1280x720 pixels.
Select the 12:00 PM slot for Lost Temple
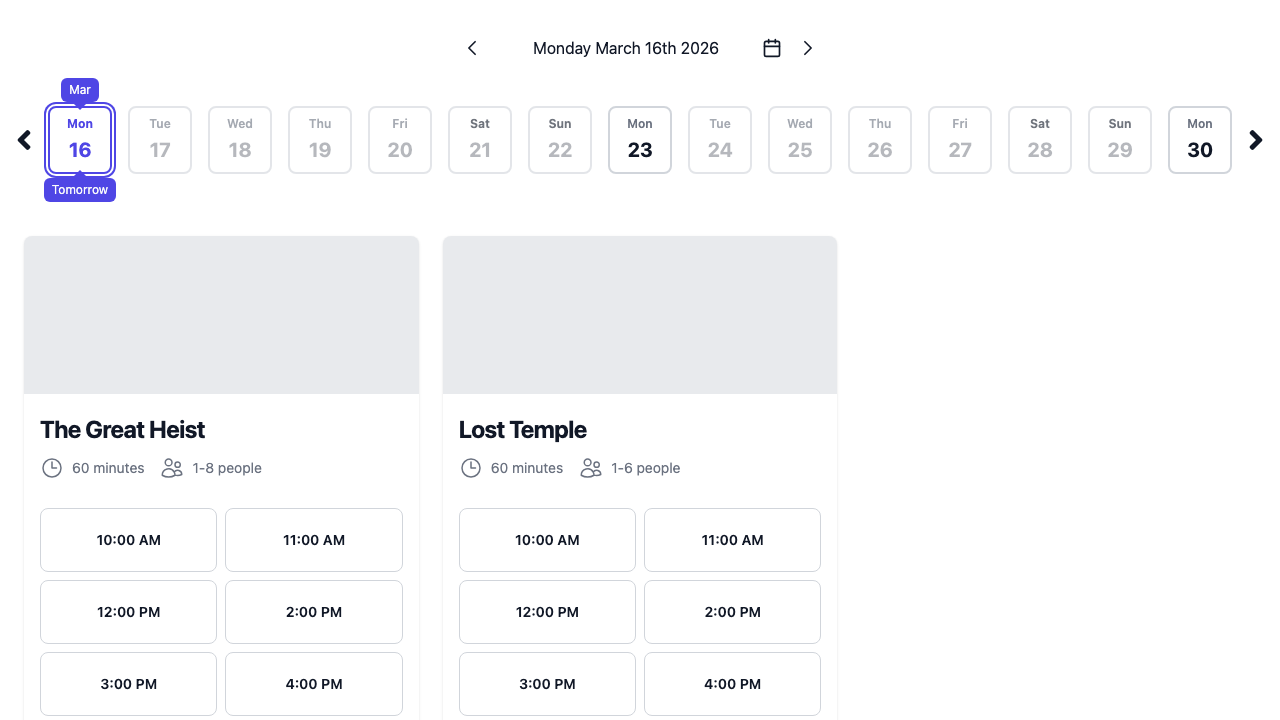click(547, 612)
